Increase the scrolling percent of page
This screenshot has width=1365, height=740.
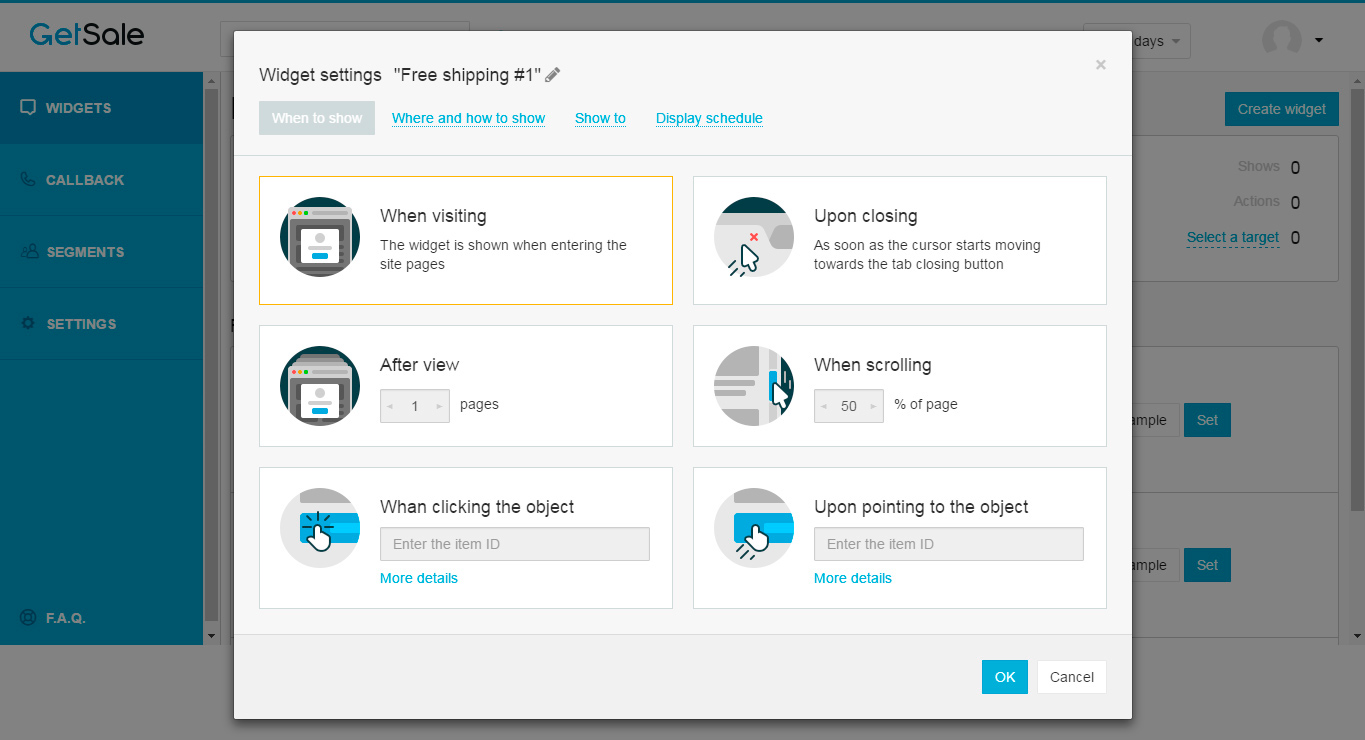[x=873, y=406]
